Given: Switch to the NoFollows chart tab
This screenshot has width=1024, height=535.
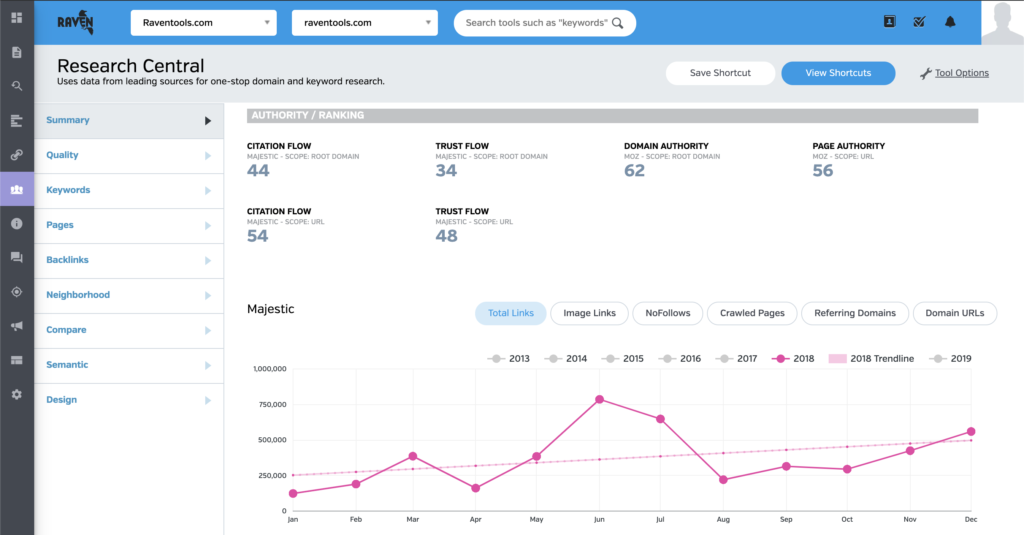Looking at the screenshot, I should (x=667, y=313).
